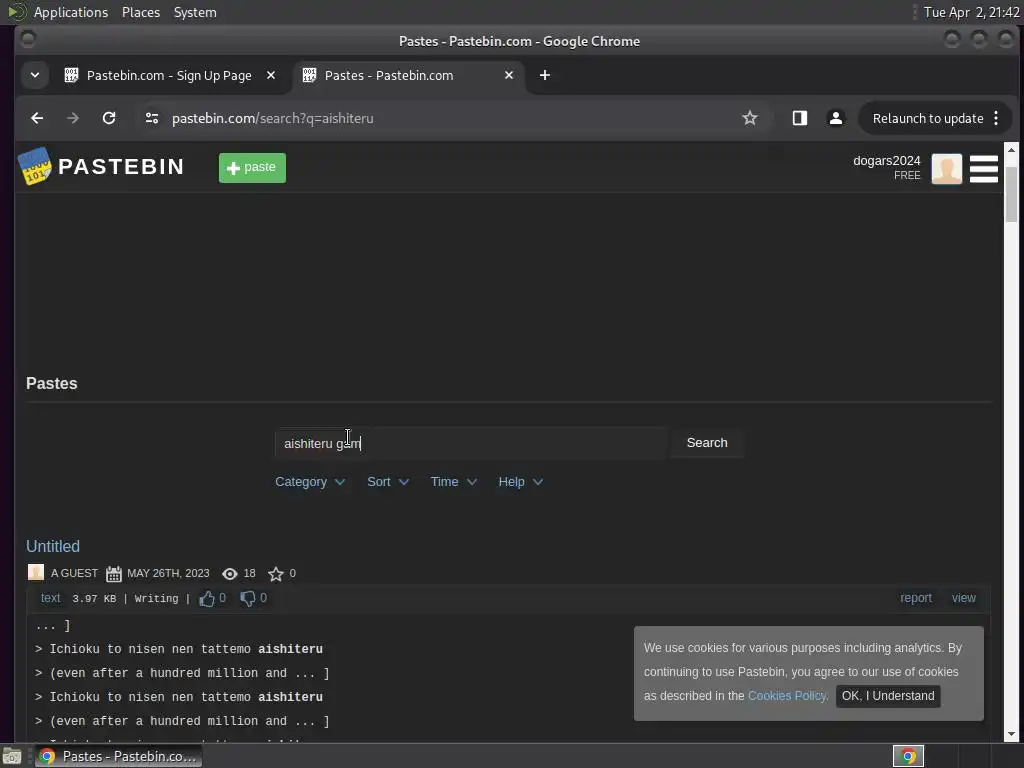Screen dimensions: 1024x768
Task: Click the page vertical scrollbar thumb
Action: pos(1011,195)
